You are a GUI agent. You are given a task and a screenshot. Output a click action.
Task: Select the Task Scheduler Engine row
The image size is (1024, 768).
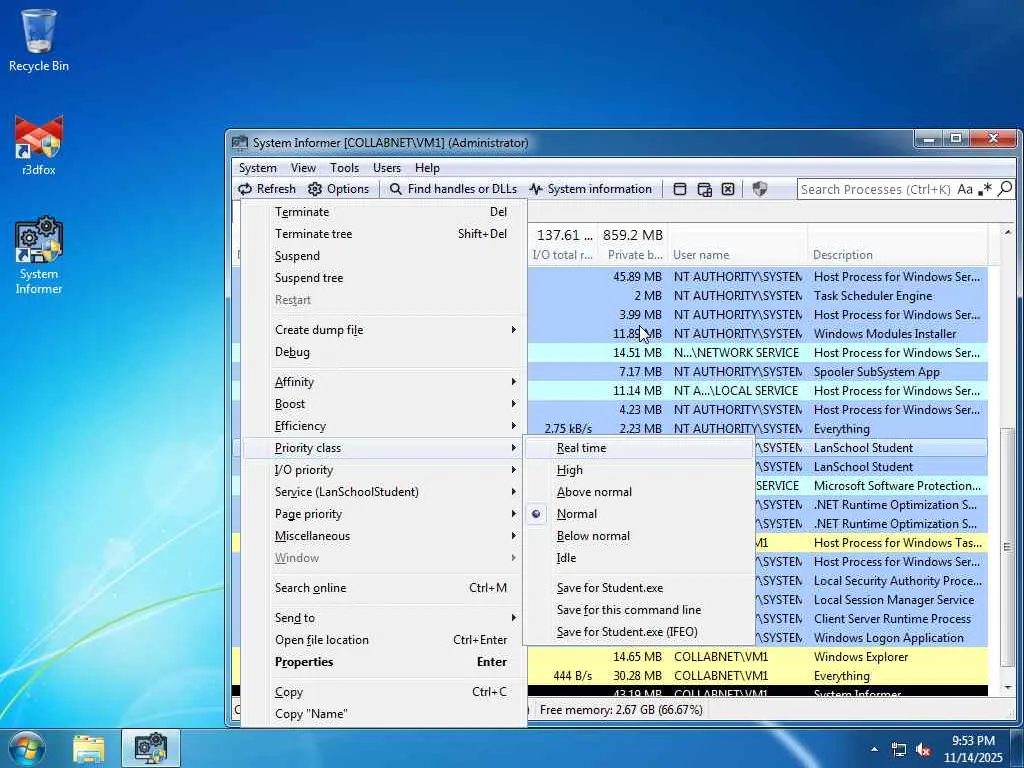[758, 296]
